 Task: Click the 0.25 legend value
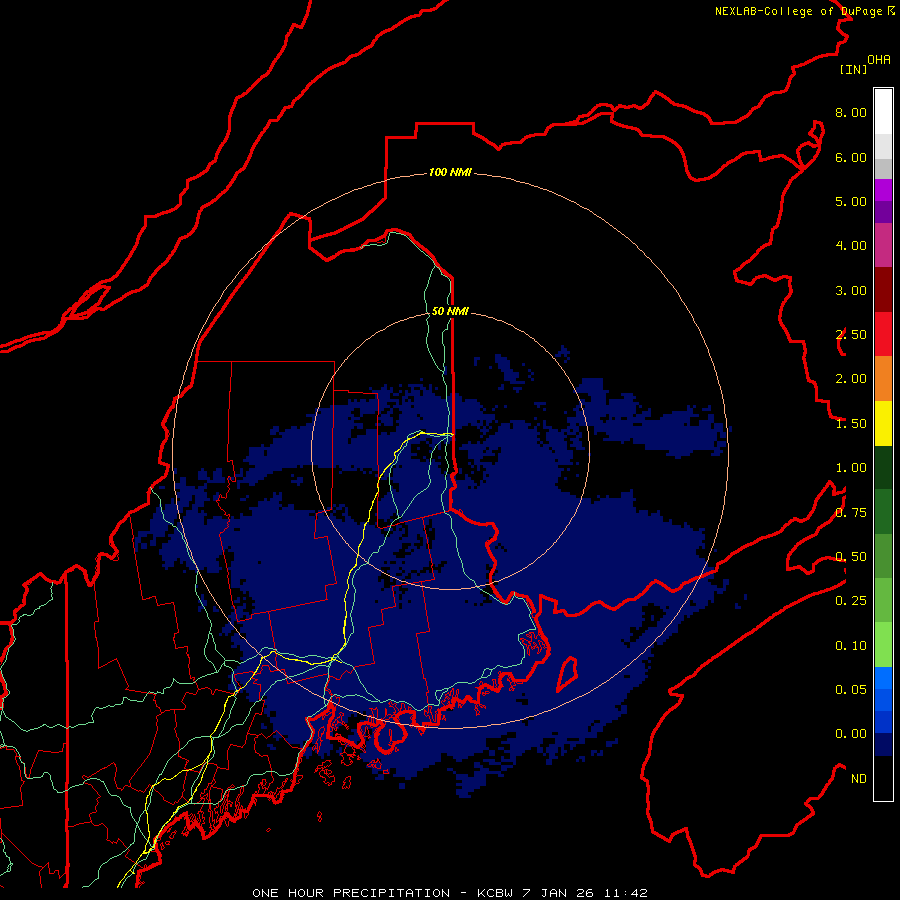click(x=851, y=601)
